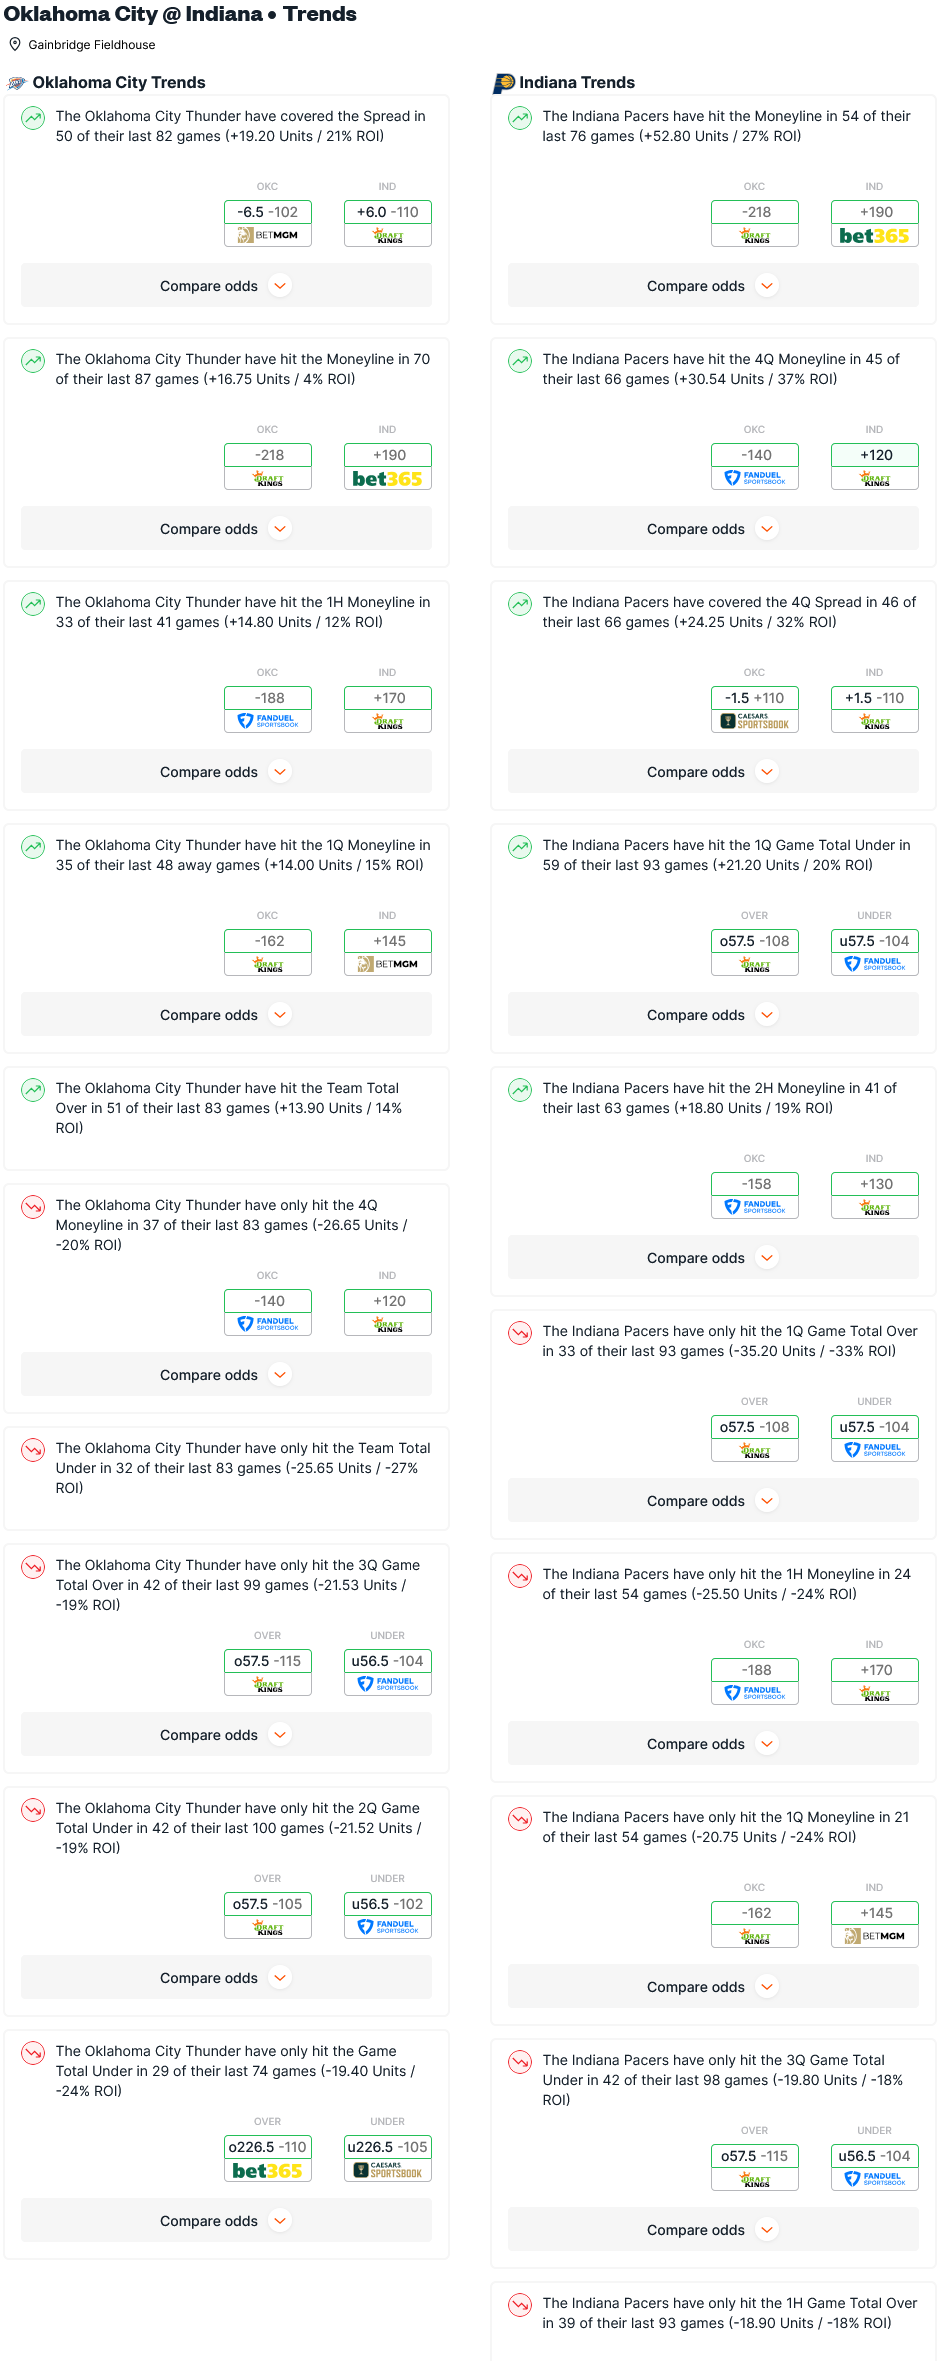
Task: Click the red trend-down icon beside Thunder 4Q Moneyline trend
Action: [x=33, y=1207]
